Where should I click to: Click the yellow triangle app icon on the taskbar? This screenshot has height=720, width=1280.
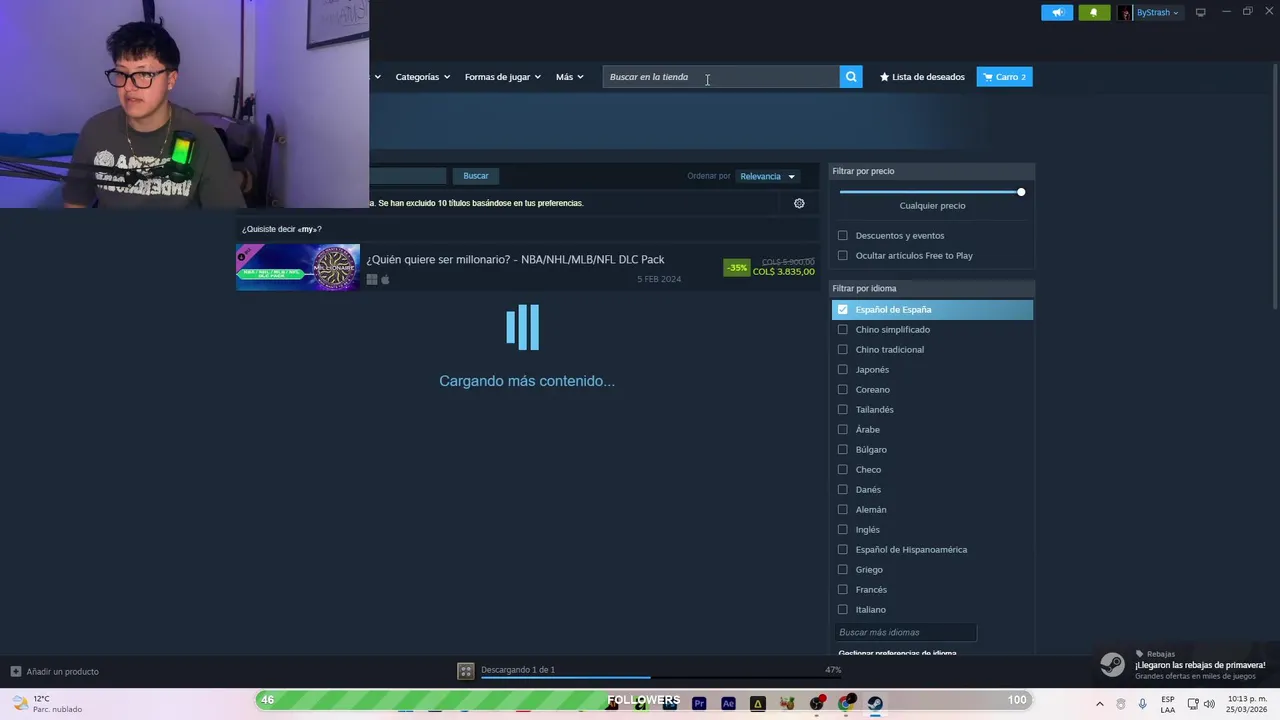(757, 703)
